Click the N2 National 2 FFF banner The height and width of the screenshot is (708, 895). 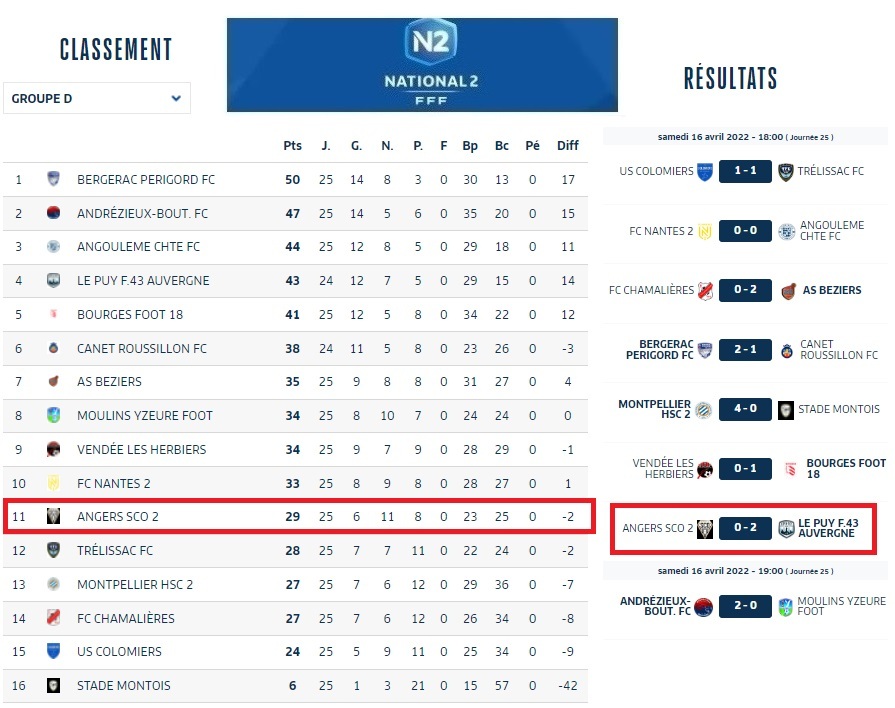(x=422, y=65)
